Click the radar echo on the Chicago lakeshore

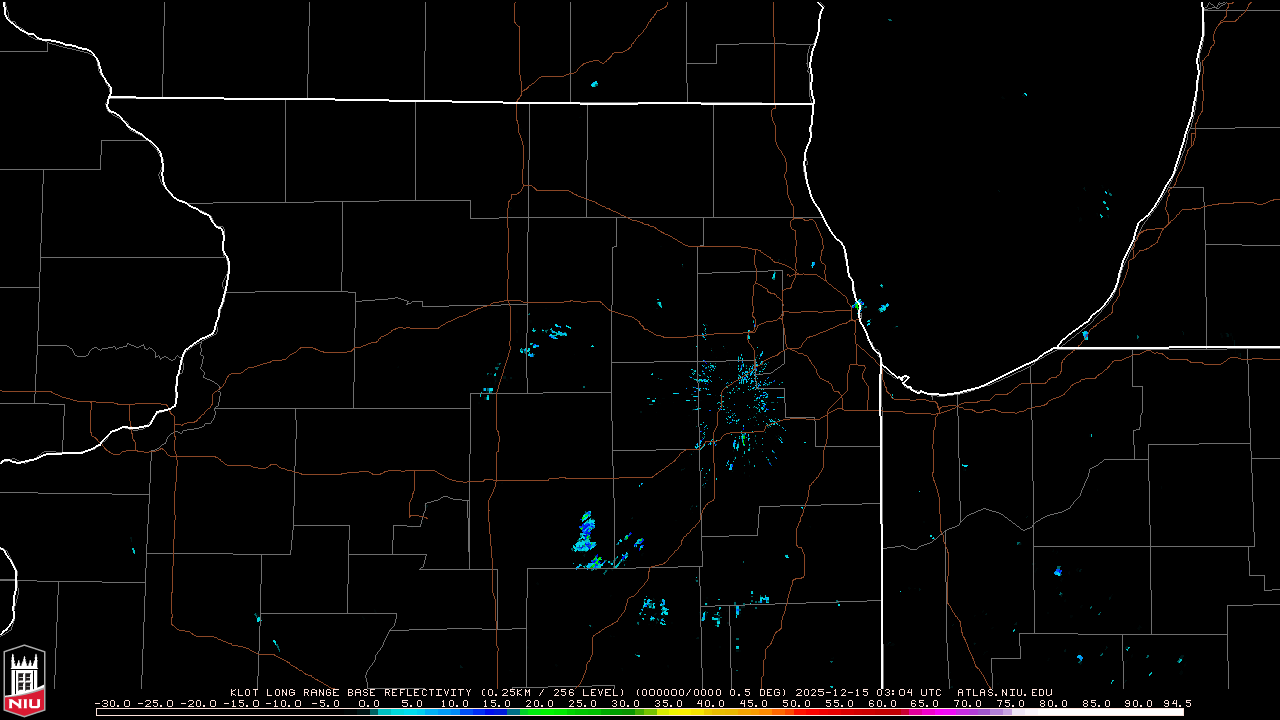[x=858, y=304]
